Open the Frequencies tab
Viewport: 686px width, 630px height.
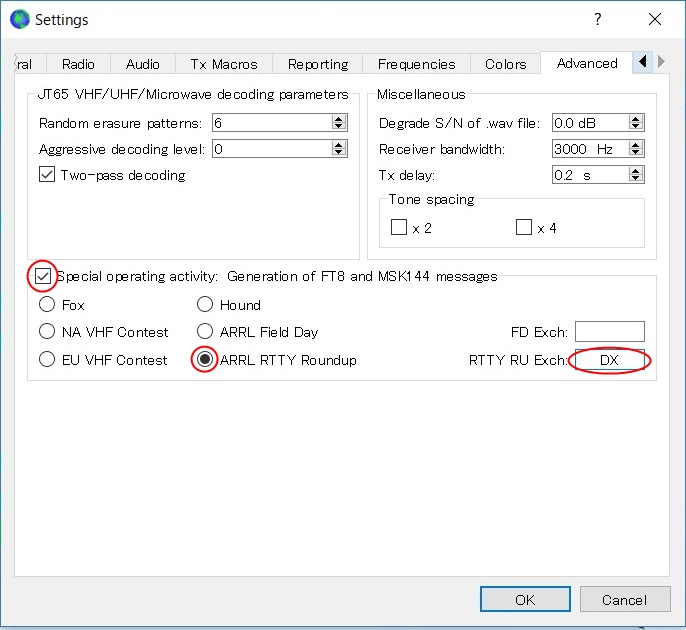coord(416,64)
